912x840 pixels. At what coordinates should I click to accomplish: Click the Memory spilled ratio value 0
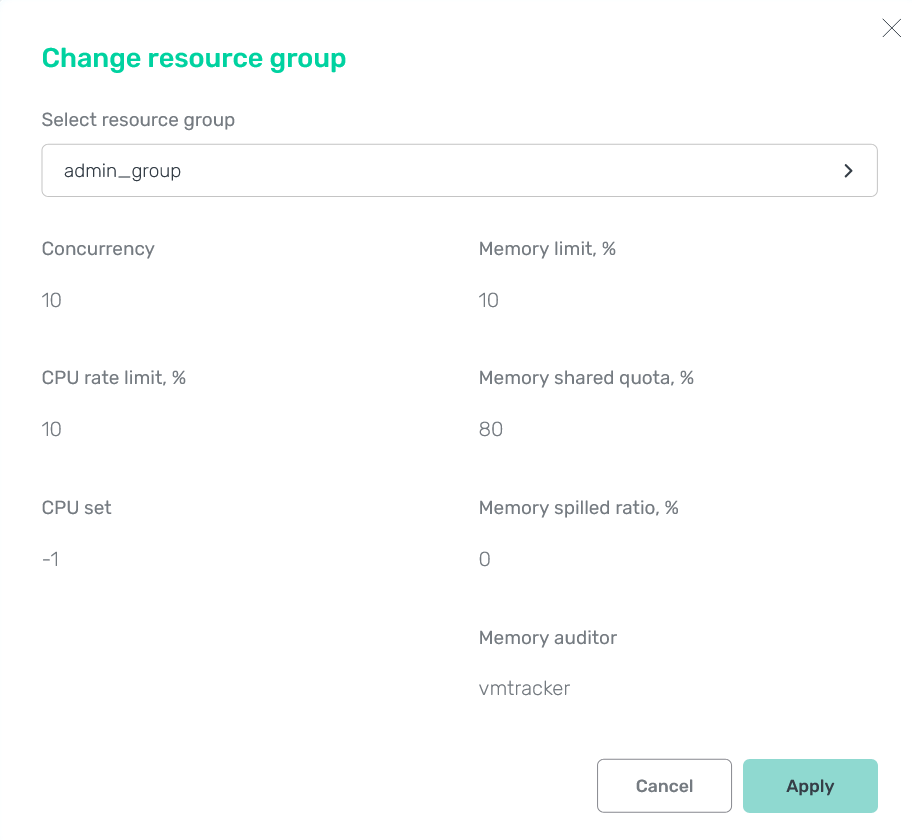[x=485, y=559]
